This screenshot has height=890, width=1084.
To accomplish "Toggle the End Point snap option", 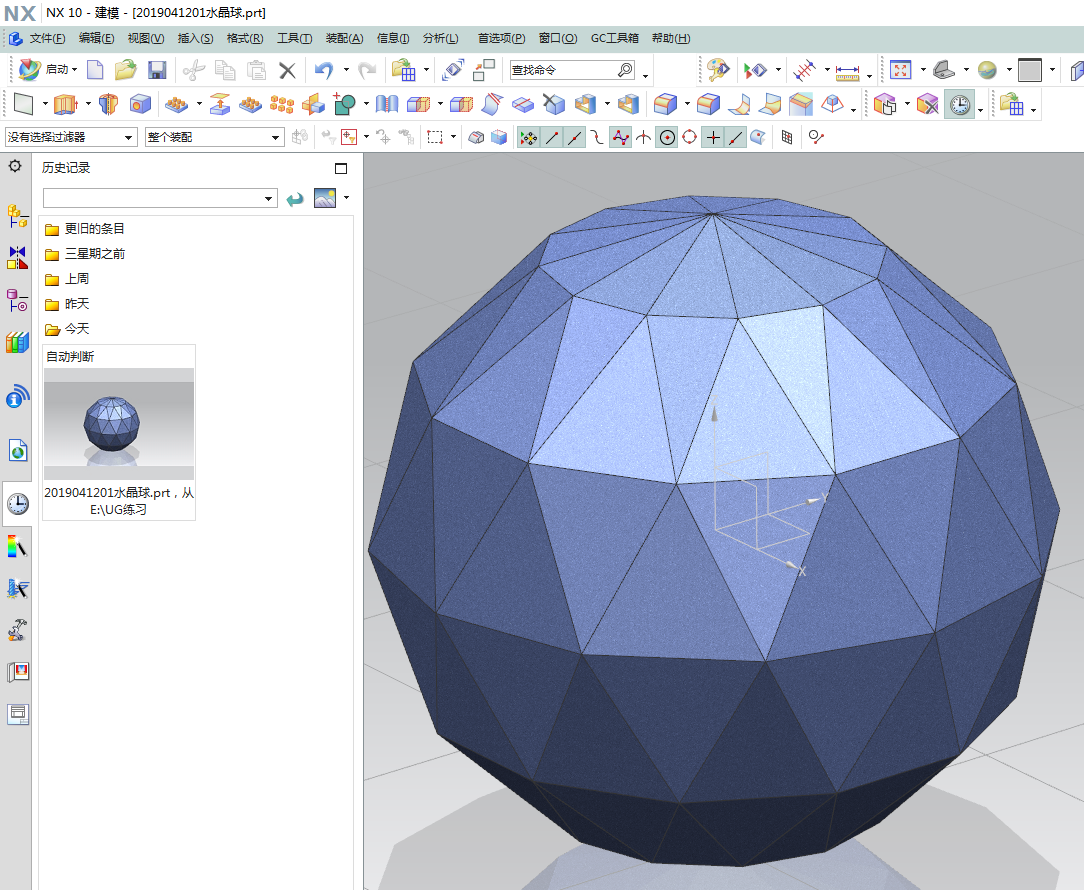I will point(551,138).
